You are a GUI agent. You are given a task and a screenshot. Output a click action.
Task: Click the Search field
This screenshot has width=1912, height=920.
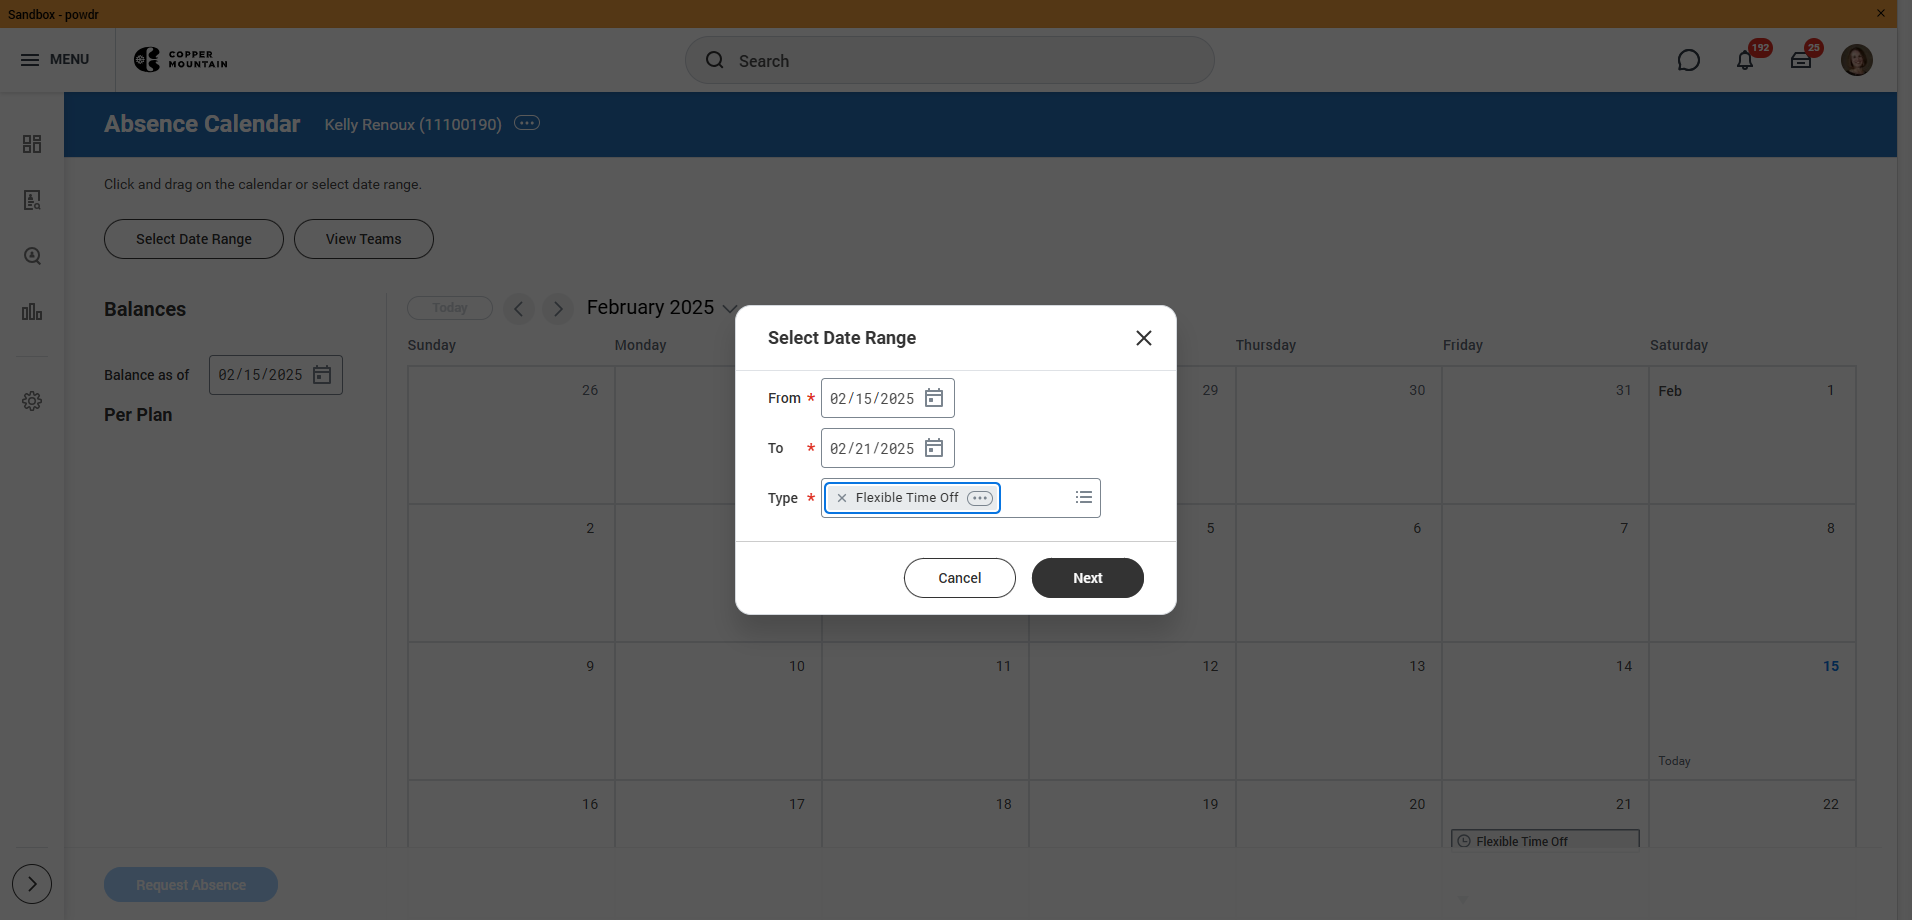point(950,60)
